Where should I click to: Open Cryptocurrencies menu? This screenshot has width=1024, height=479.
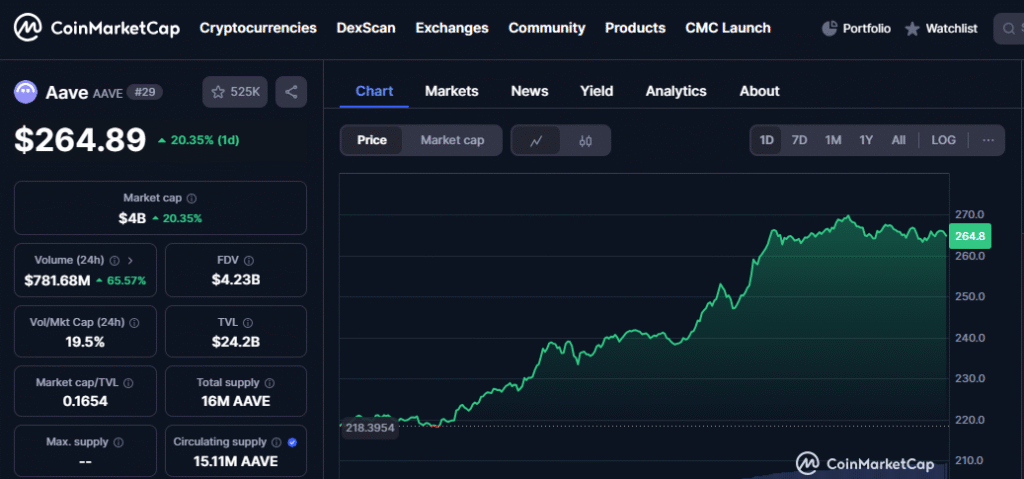(x=258, y=28)
